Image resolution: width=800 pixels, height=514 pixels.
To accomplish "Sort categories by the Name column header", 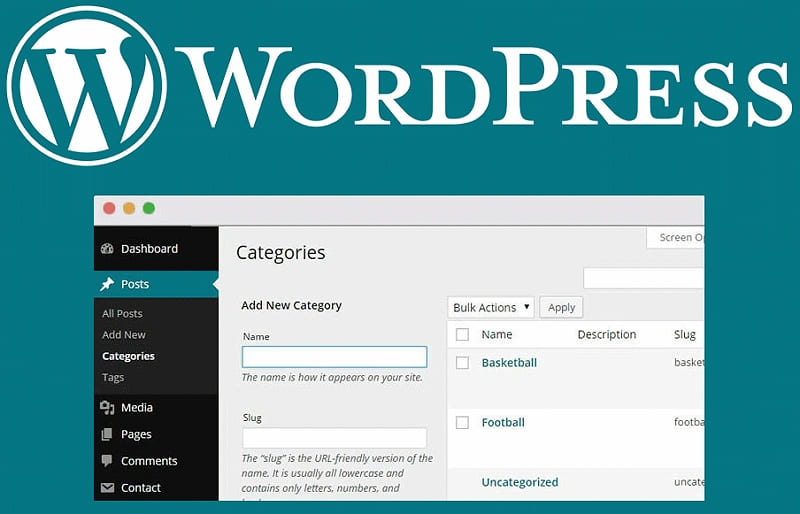I will (496, 334).
